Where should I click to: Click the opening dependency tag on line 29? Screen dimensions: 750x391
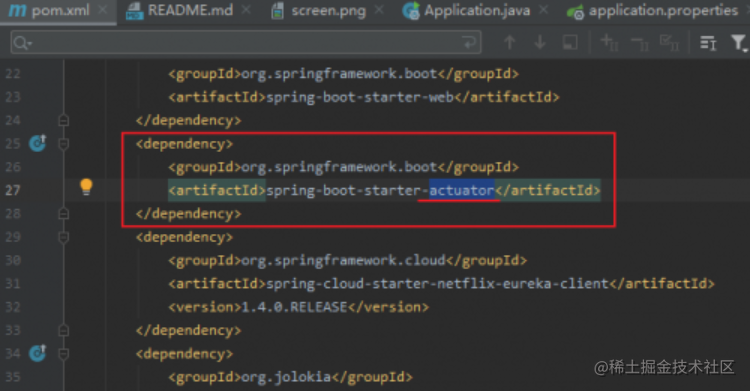click(184, 237)
